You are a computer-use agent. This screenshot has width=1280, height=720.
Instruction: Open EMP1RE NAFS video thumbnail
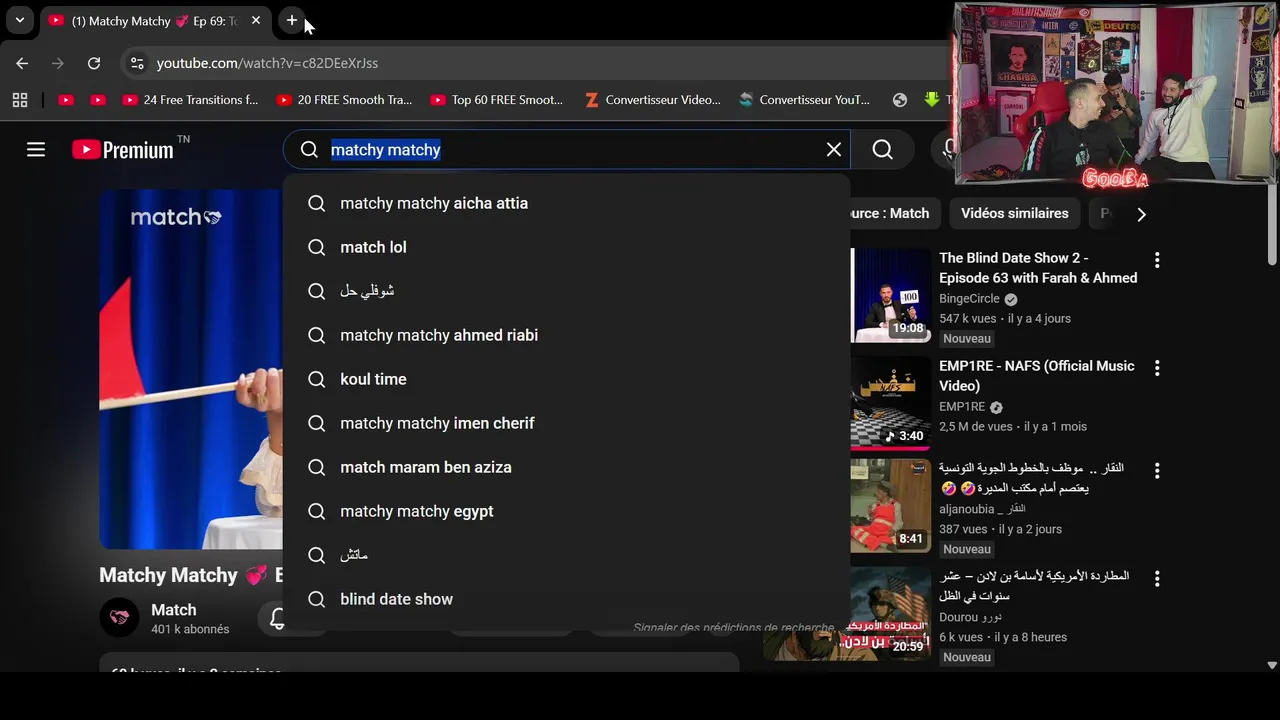pyautogui.click(x=890, y=403)
